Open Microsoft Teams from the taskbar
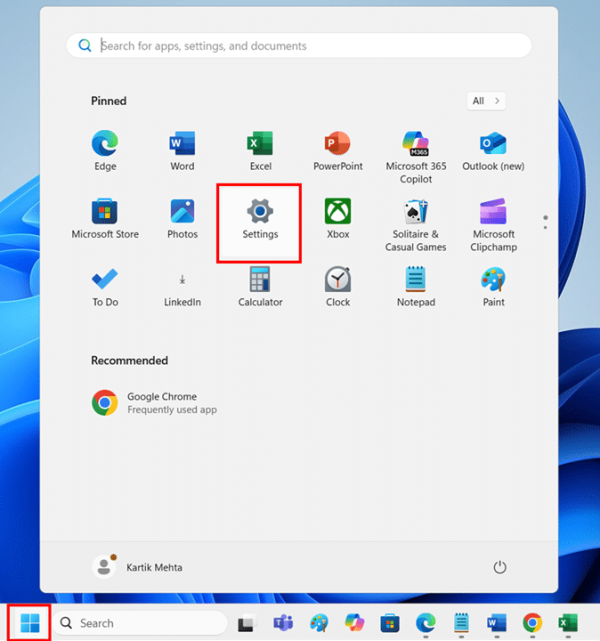 pos(283,623)
